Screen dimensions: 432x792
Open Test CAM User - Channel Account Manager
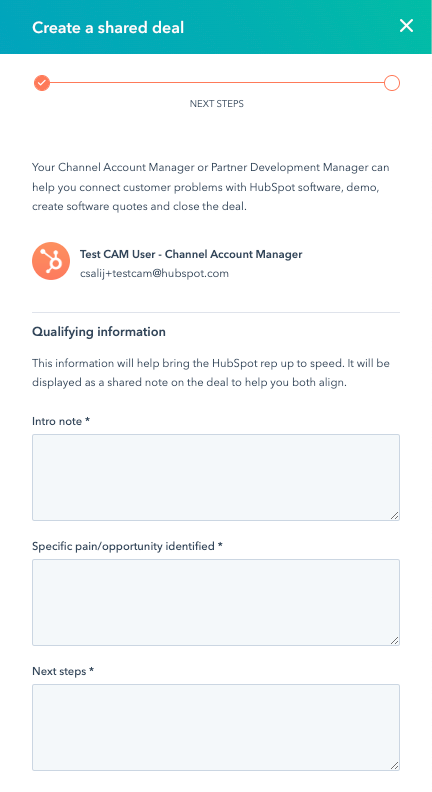(x=191, y=254)
